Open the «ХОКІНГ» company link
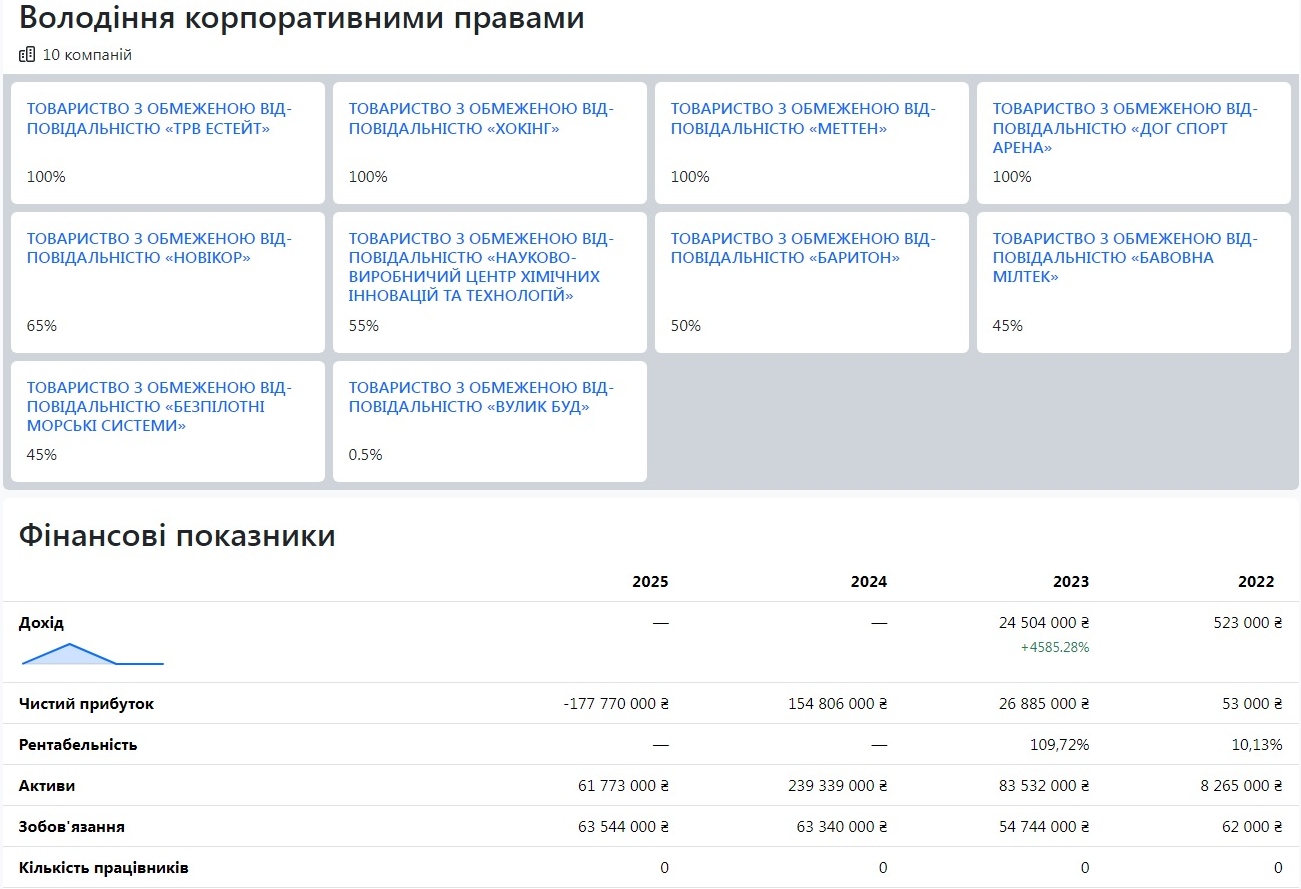This screenshot has height=889, width=1301. pos(482,118)
